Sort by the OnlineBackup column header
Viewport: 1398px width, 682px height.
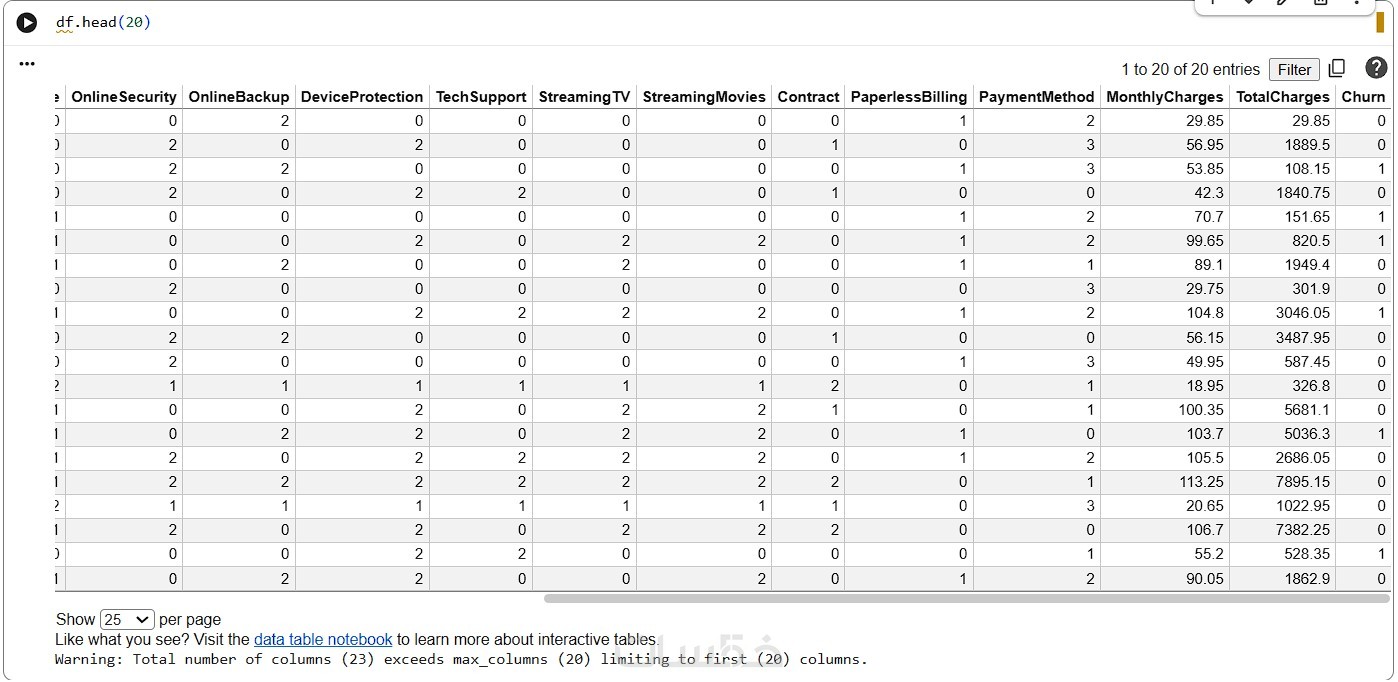coord(239,97)
